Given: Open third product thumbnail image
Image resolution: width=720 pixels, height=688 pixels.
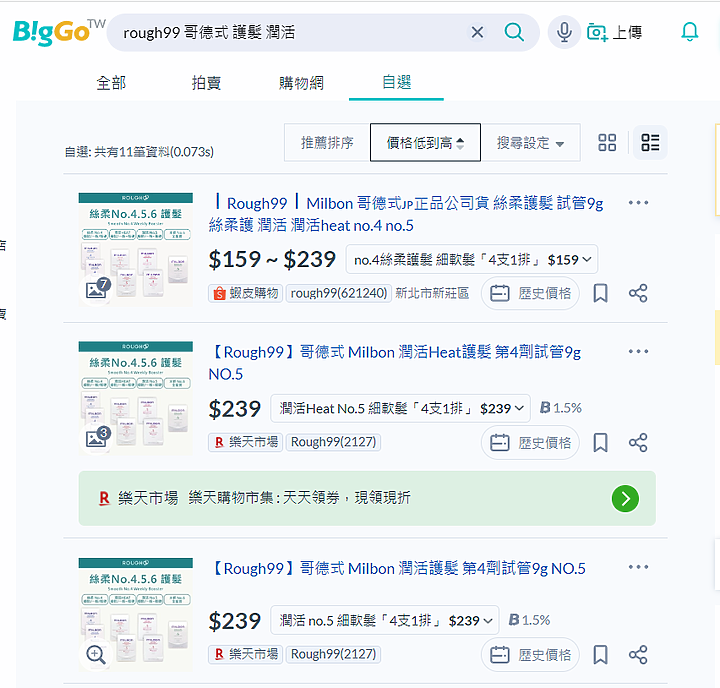Looking at the screenshot, I should [x=135, y=615].
